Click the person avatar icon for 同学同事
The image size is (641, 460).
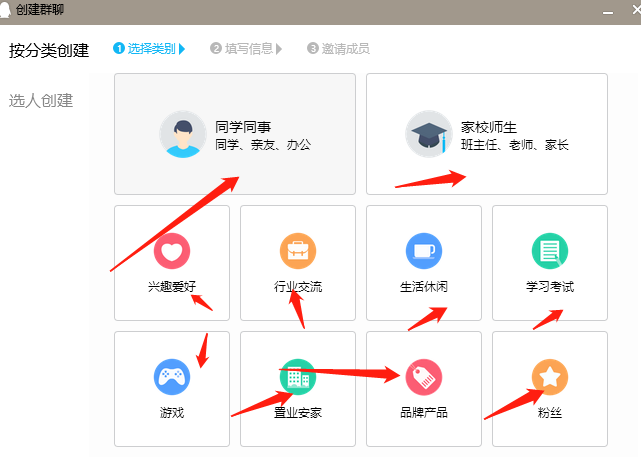[183, 134]
